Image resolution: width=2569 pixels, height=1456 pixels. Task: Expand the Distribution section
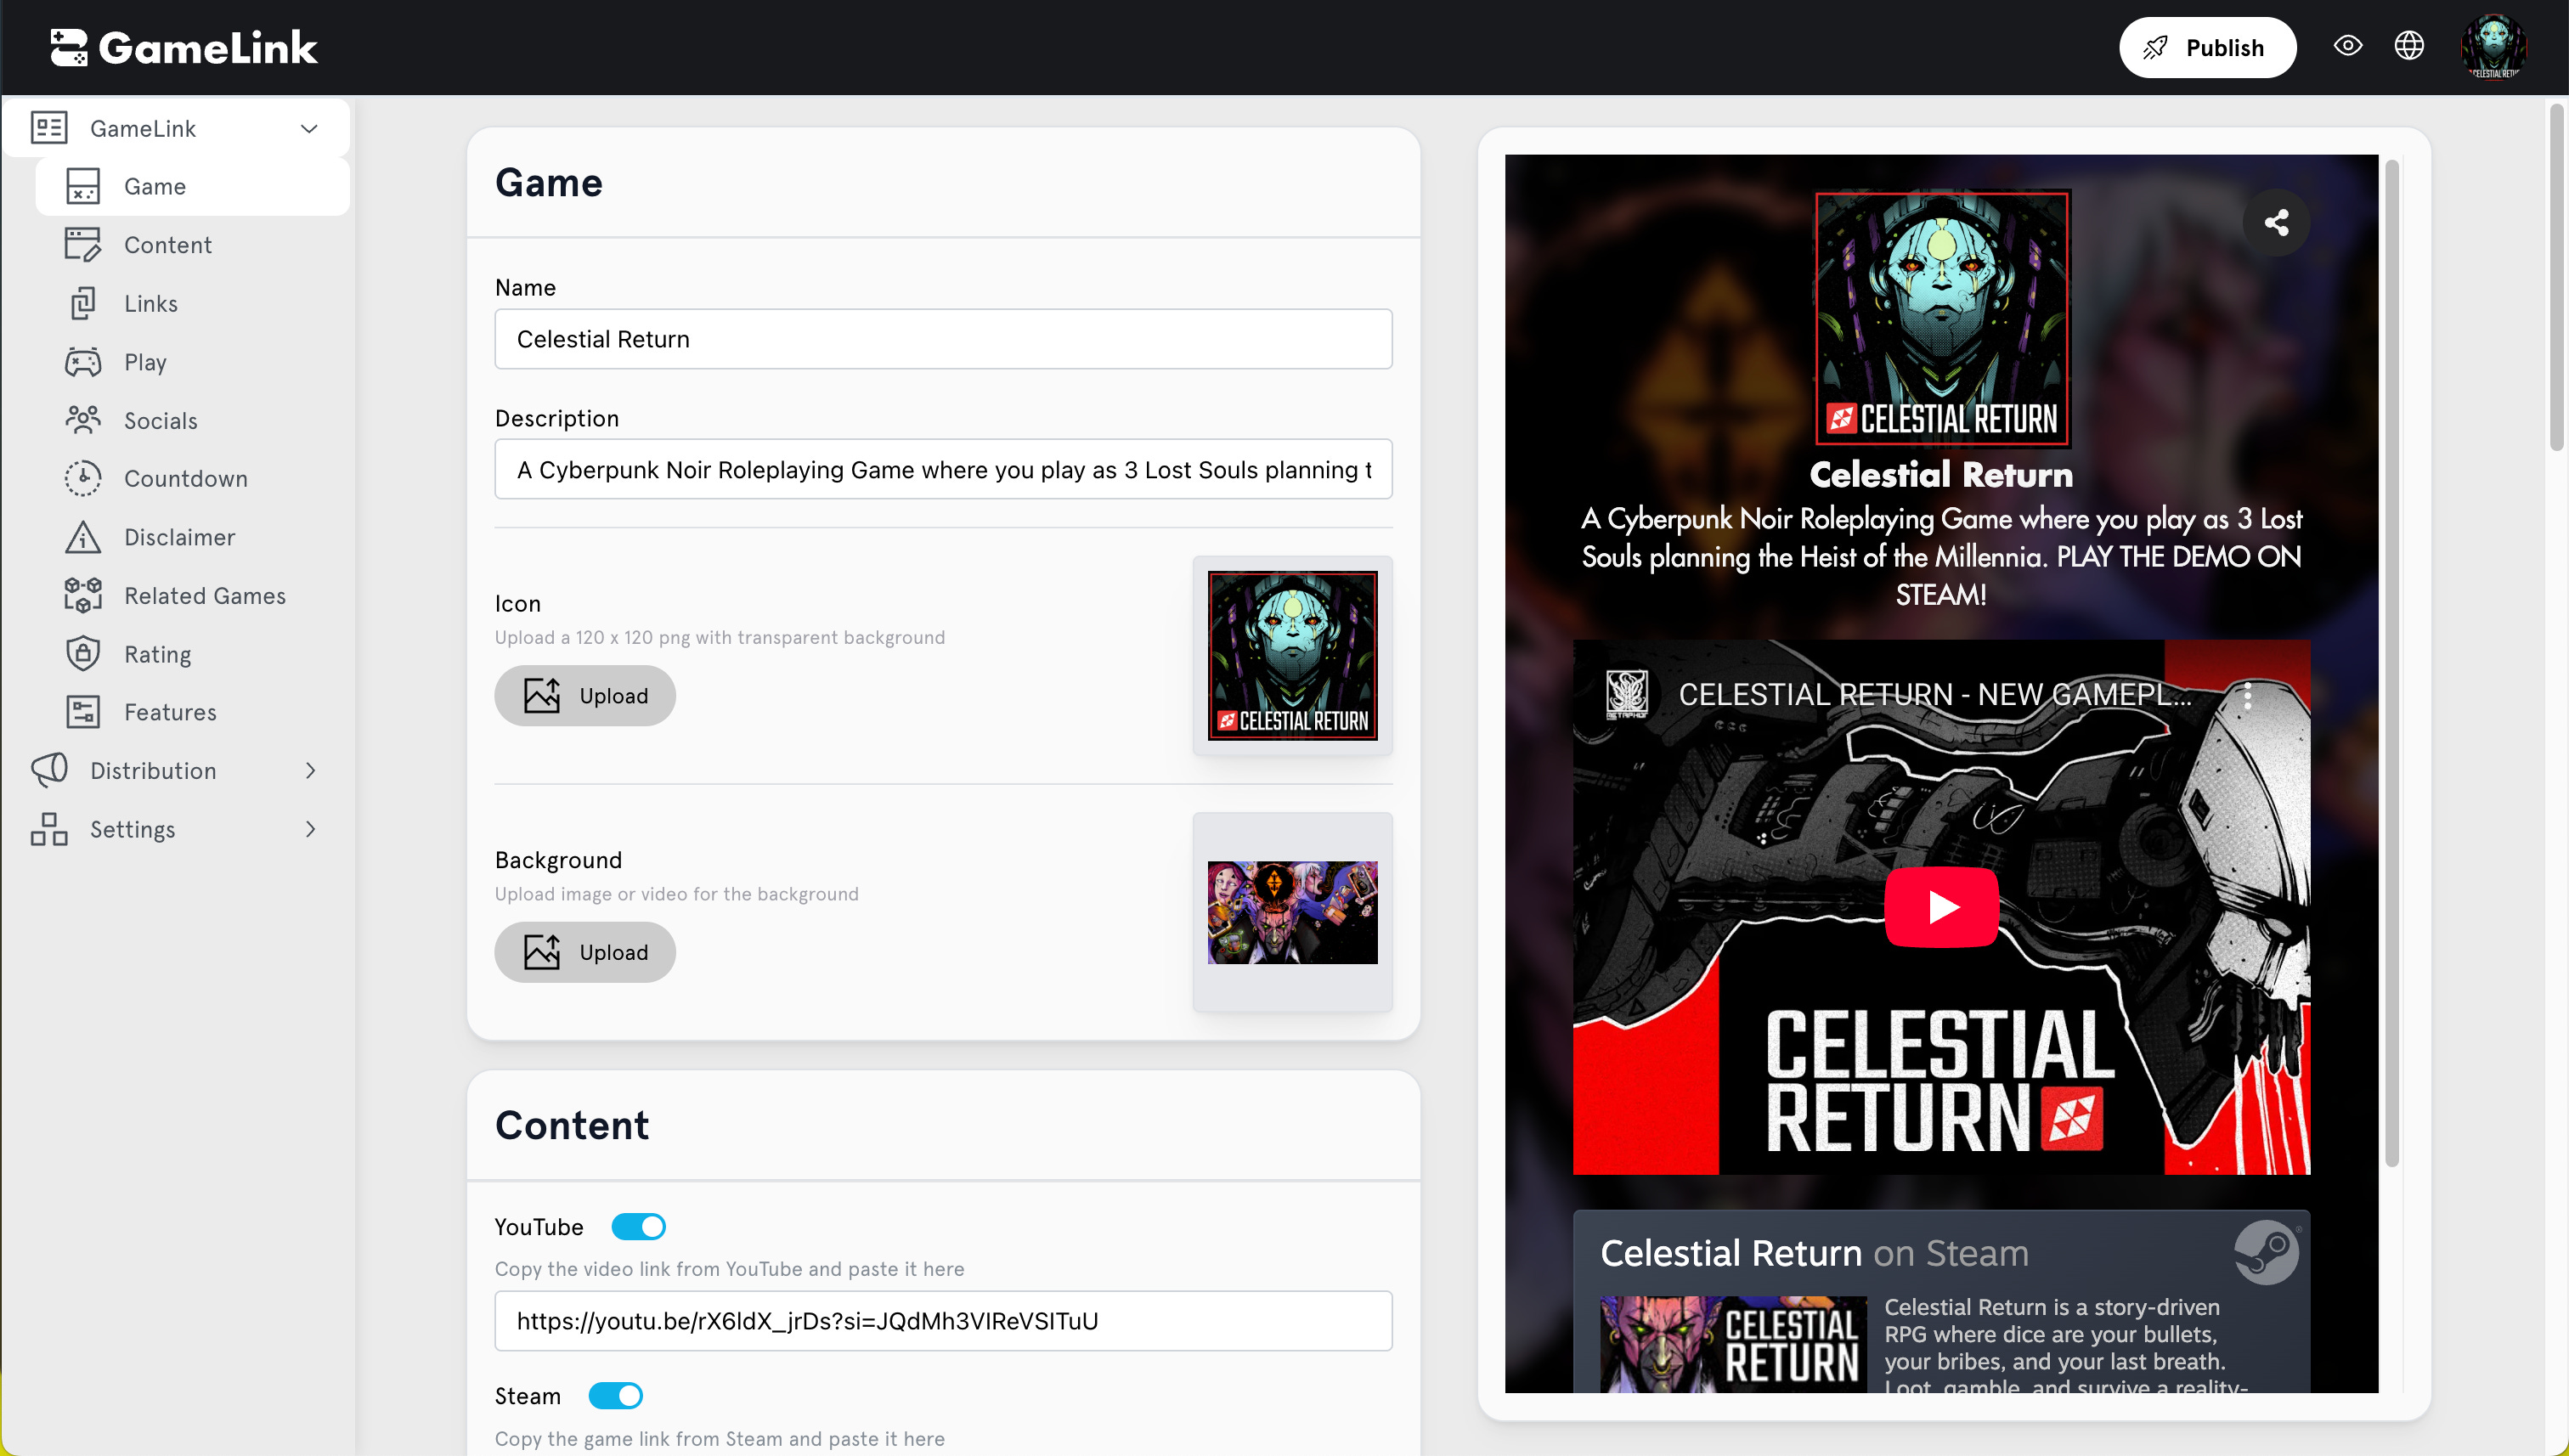tap(309, 771)
